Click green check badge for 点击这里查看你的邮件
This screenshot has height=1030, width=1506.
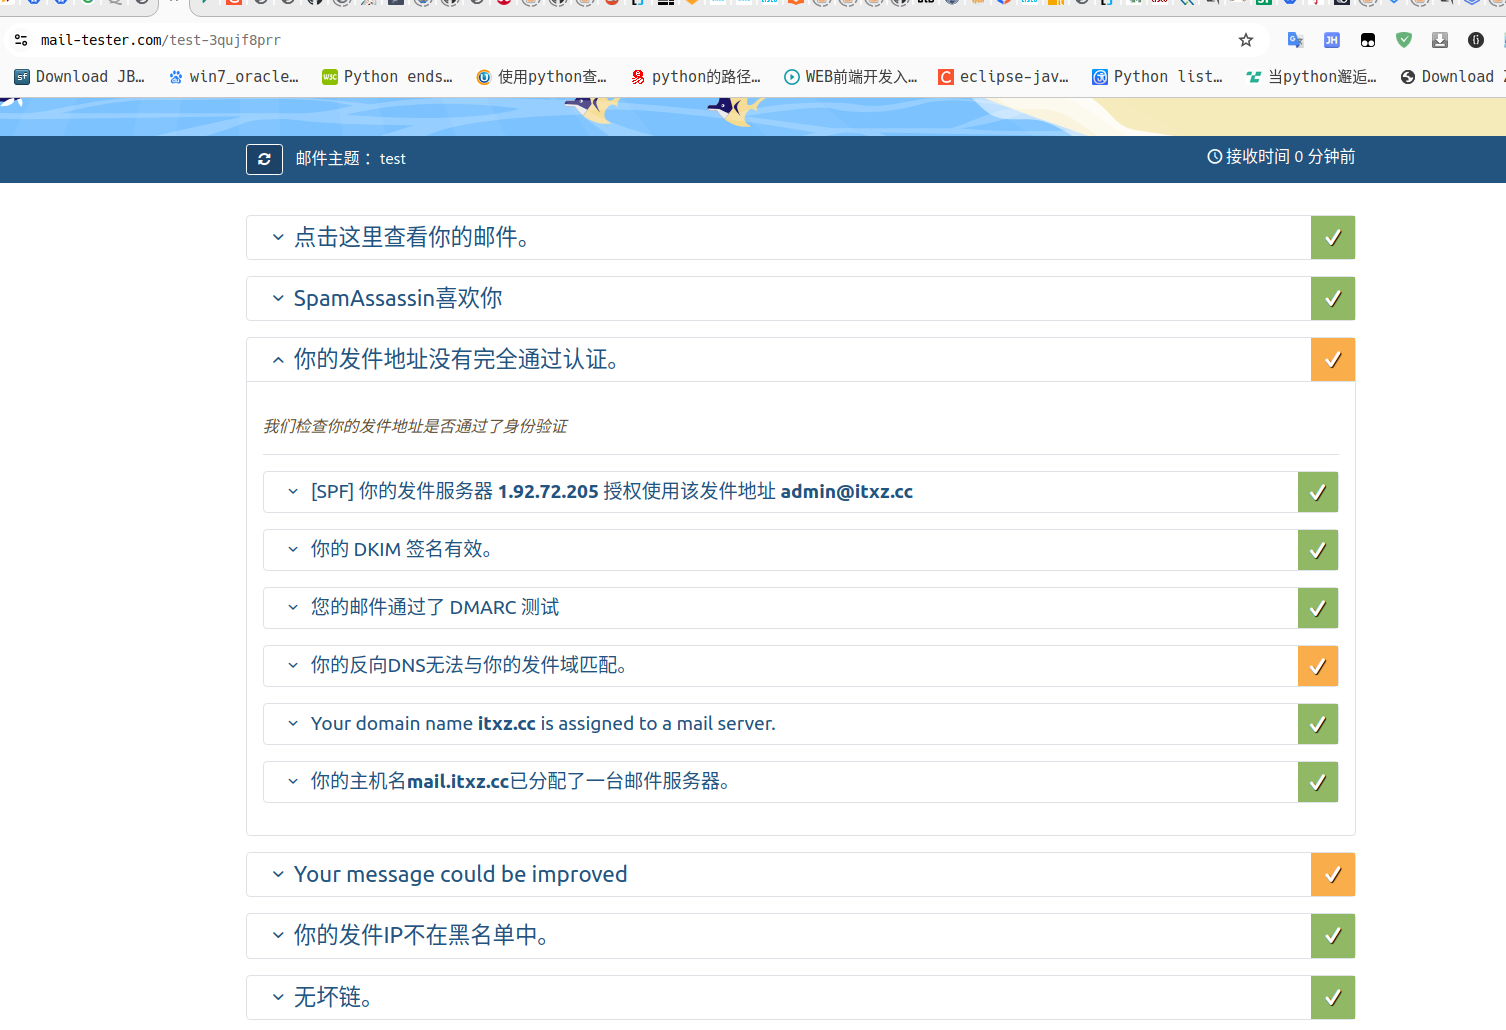tap(1333, 238)
